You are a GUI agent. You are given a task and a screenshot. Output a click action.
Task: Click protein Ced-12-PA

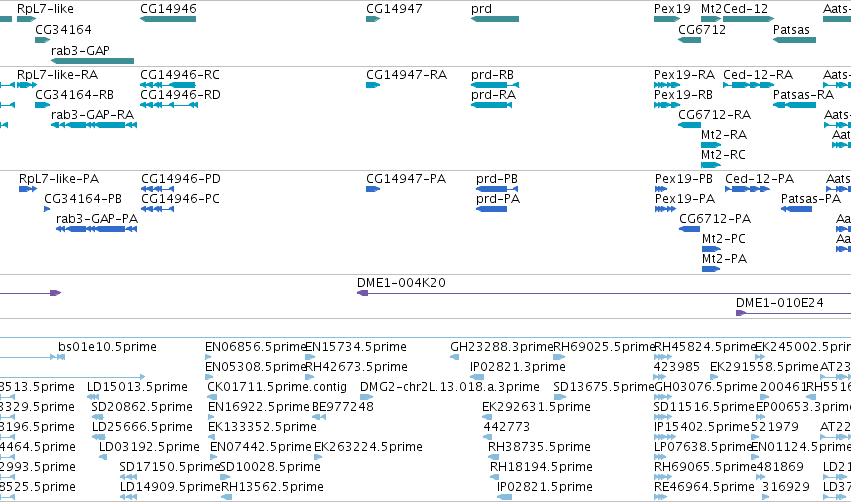747,189
